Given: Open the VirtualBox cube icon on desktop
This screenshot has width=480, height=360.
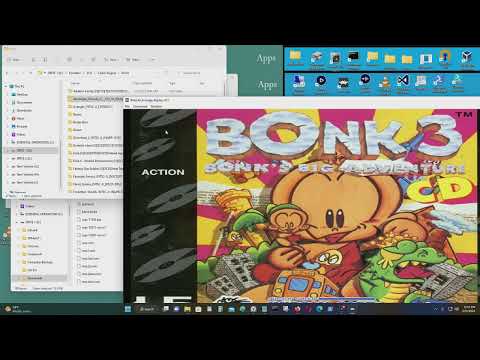Looking at the screenshot, I should coord(466,57).
